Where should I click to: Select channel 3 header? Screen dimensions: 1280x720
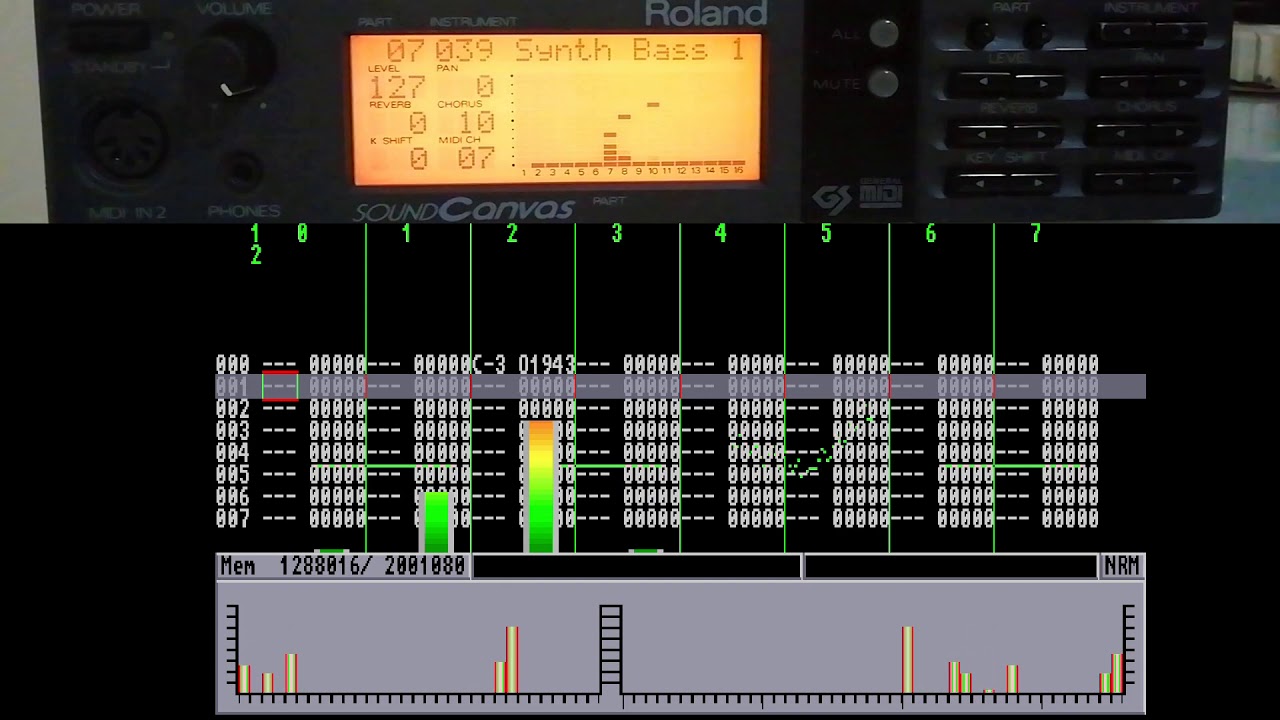616,233
